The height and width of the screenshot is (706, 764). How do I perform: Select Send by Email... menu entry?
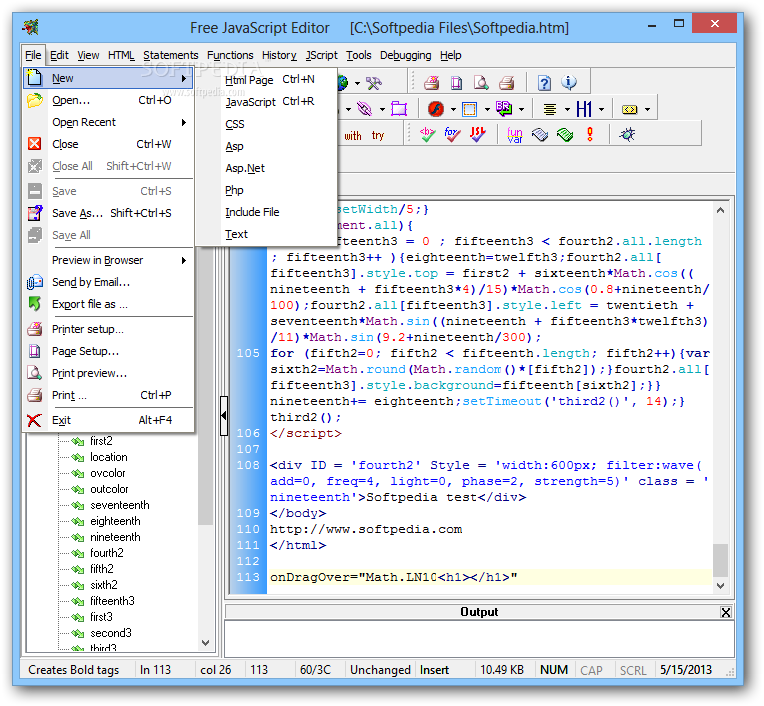tap(108, 282)
